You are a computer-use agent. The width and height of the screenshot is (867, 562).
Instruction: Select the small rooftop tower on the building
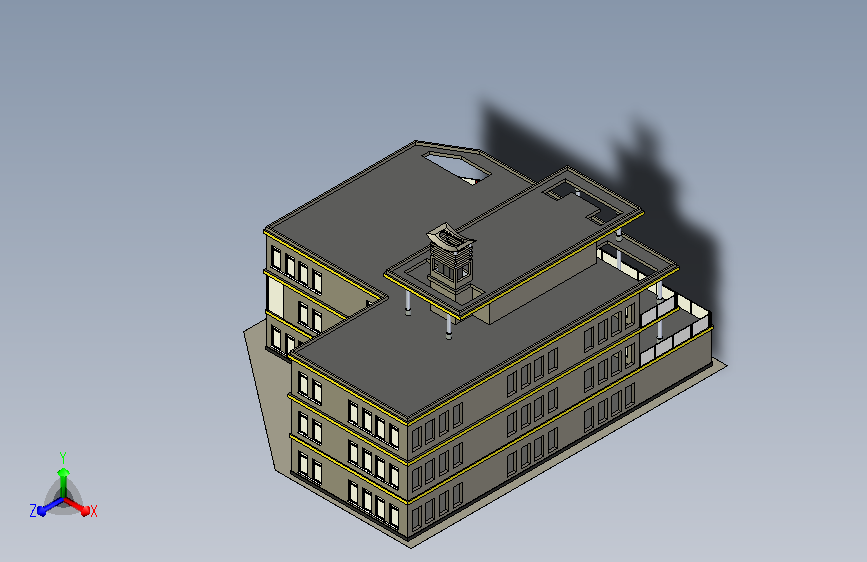coord(452,261)
